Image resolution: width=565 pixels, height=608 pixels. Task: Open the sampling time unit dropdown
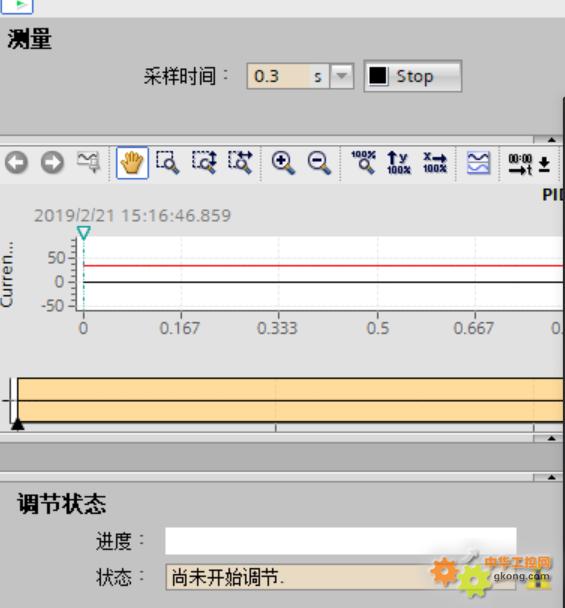point(342,76)
